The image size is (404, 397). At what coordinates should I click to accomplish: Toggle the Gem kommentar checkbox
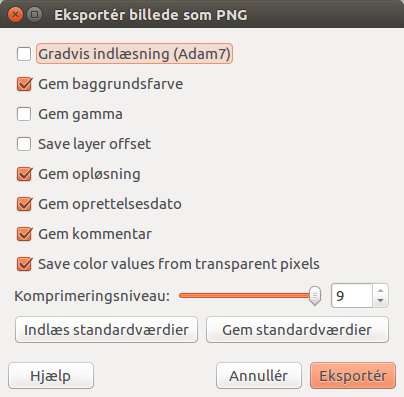(x=24, y=234)
